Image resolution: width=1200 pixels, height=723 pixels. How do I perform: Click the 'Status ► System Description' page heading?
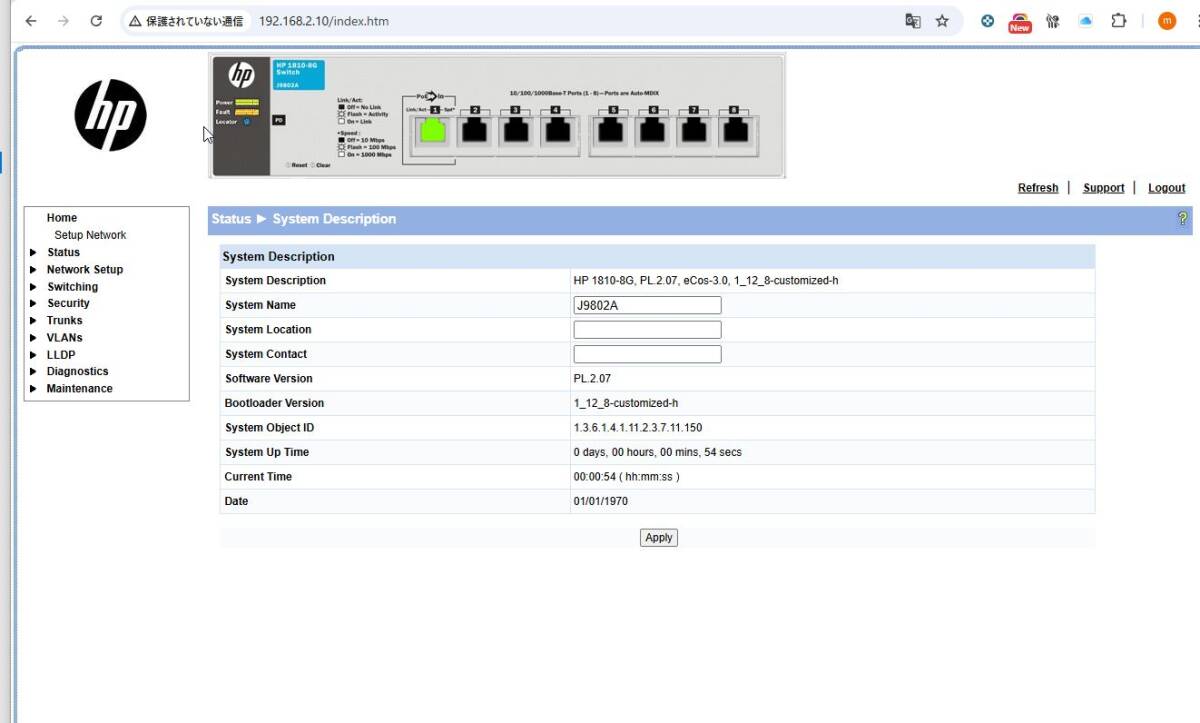(x=304, y=219)
